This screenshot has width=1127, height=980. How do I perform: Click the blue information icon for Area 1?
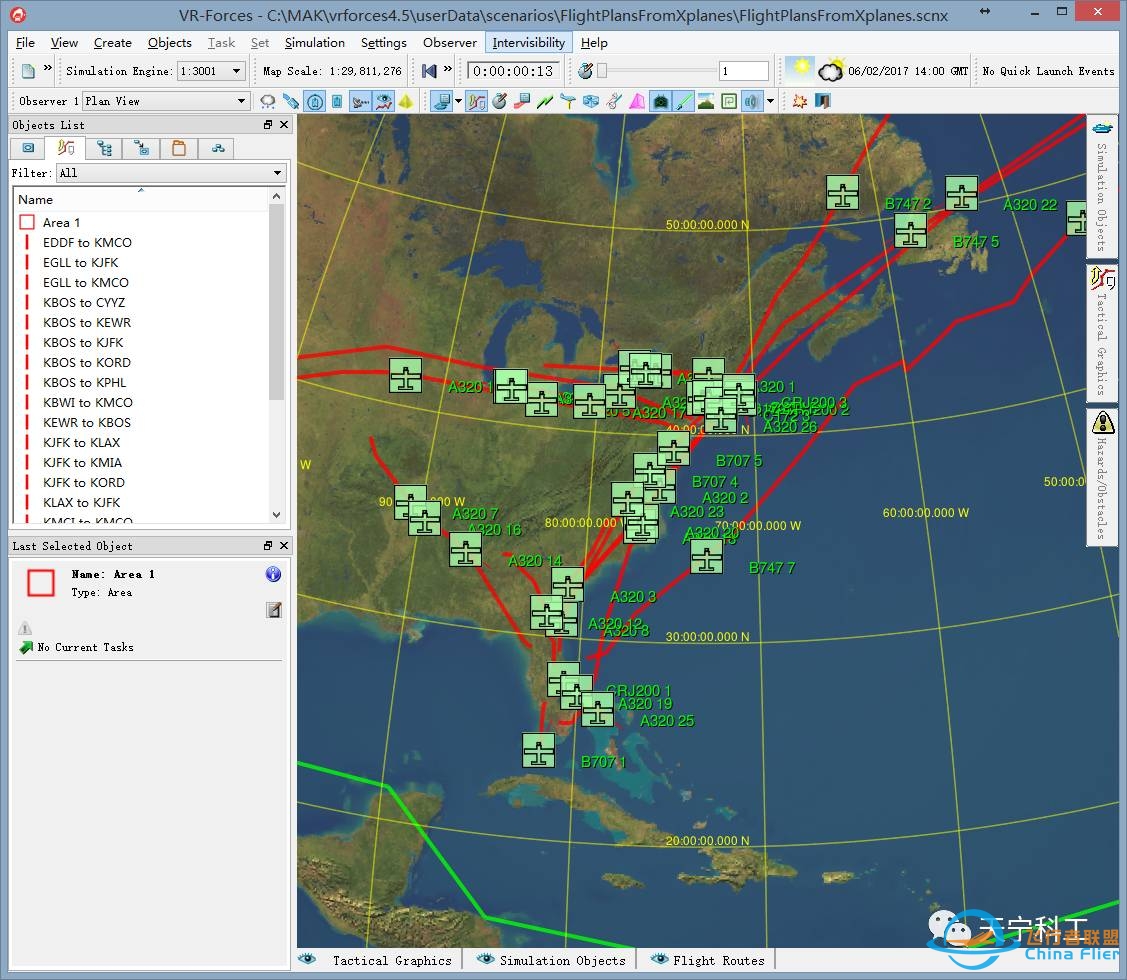(x=273, y=574)
